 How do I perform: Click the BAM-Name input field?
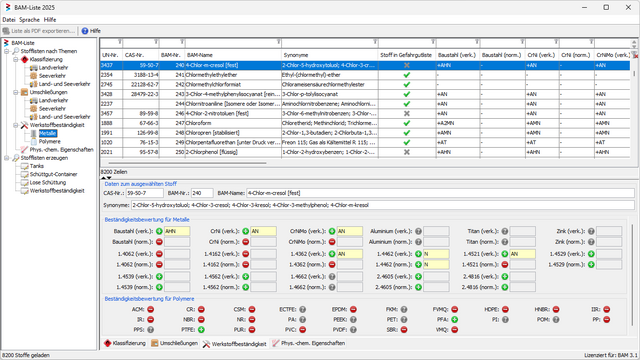tap(440, 193)
